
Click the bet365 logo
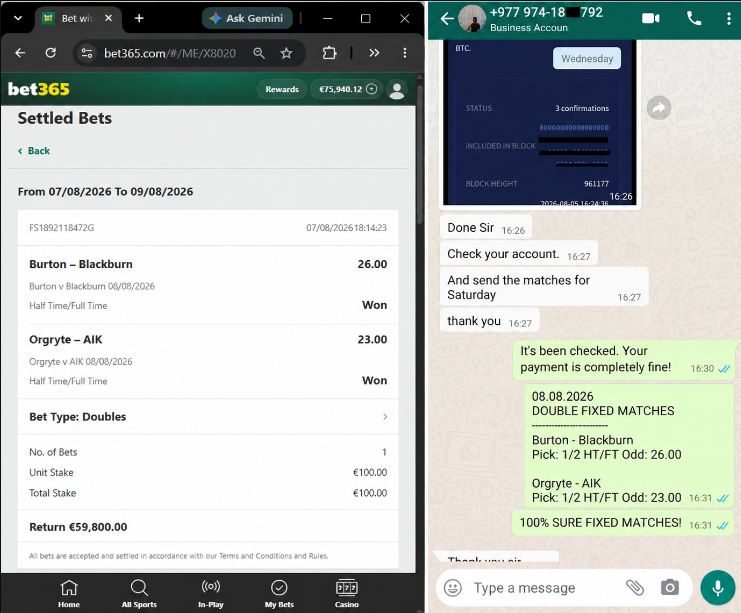(x=39, y=89)
